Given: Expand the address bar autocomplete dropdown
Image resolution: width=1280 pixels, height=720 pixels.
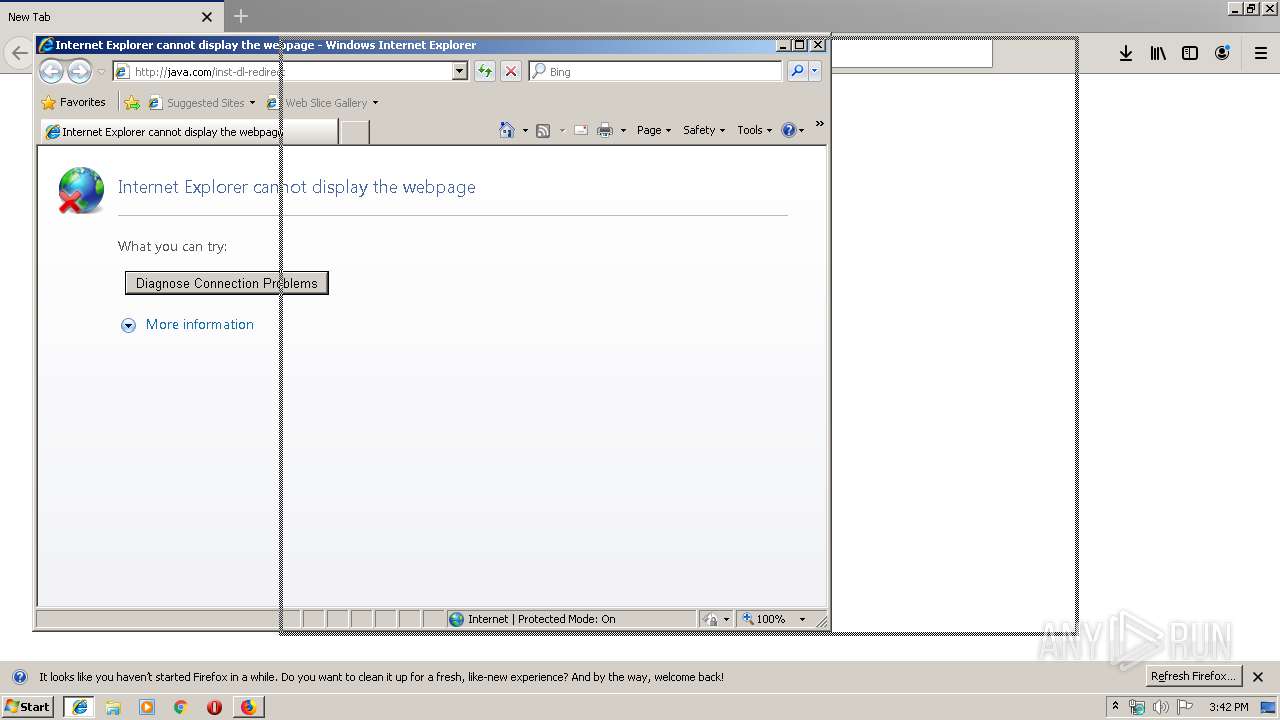Looking at the screenshot, I should (460, 71).
